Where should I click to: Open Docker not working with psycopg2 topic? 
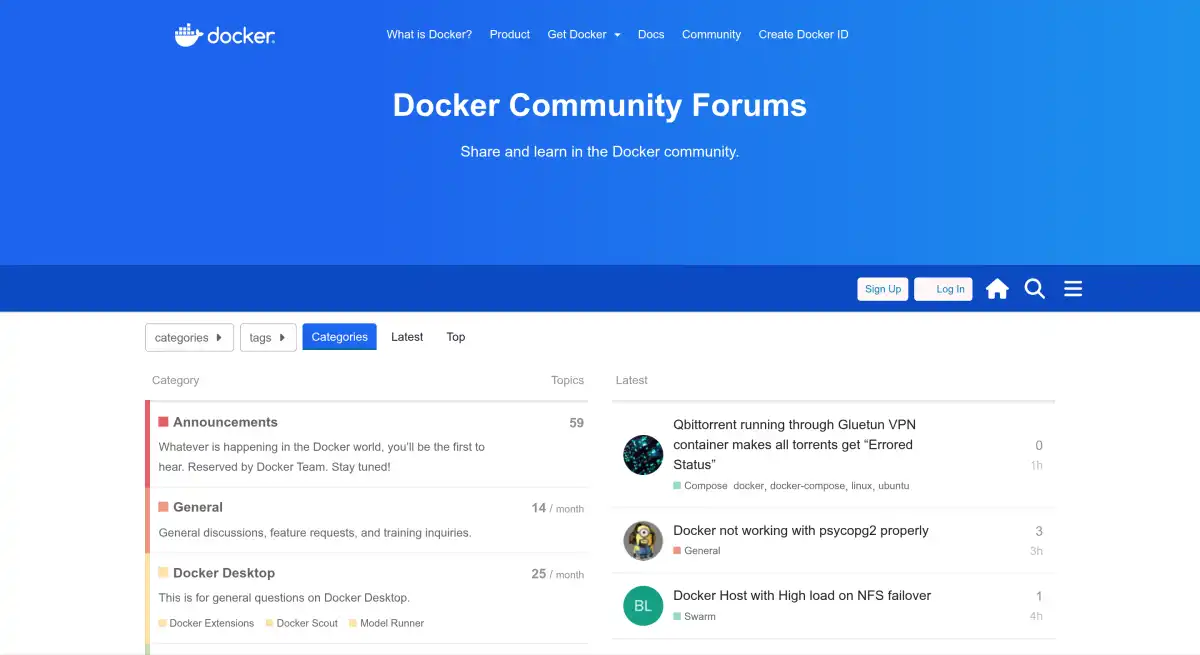[x=801, y=530]
